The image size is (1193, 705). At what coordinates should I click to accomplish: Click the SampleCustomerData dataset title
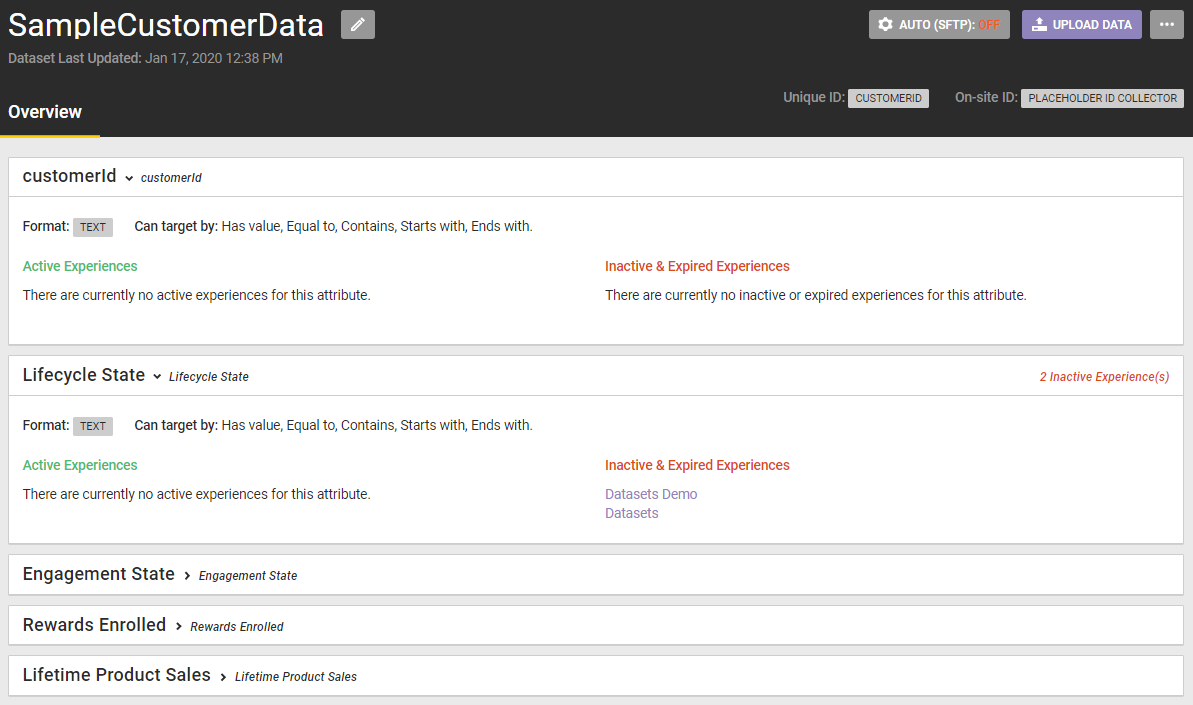[166, 26]
